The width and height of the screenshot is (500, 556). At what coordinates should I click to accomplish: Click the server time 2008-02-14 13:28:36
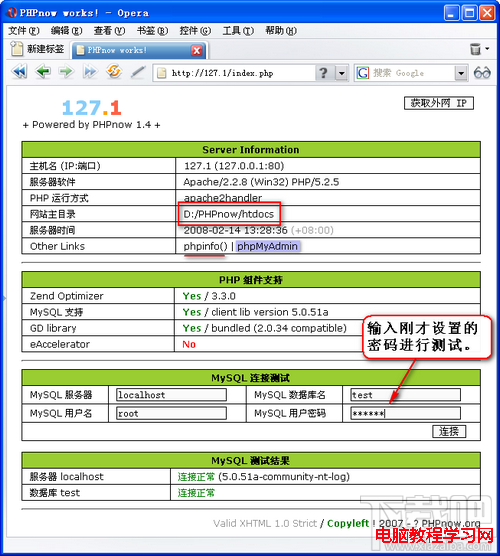[235, 230]
